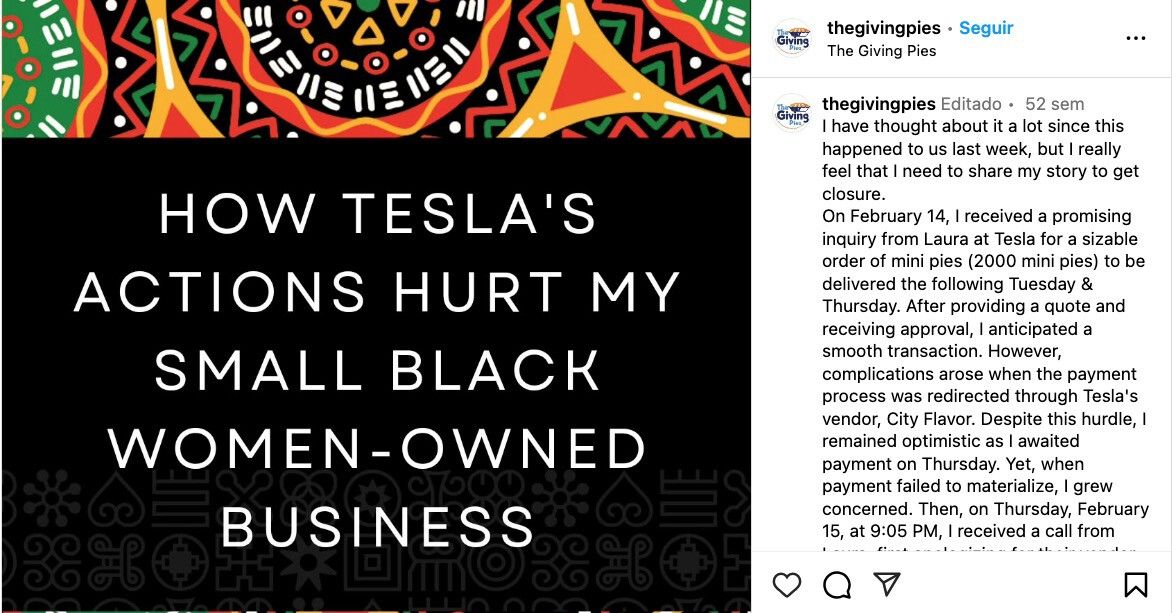Click the "WOMEN-OWNED" line in the post image

tap(377, 448)
